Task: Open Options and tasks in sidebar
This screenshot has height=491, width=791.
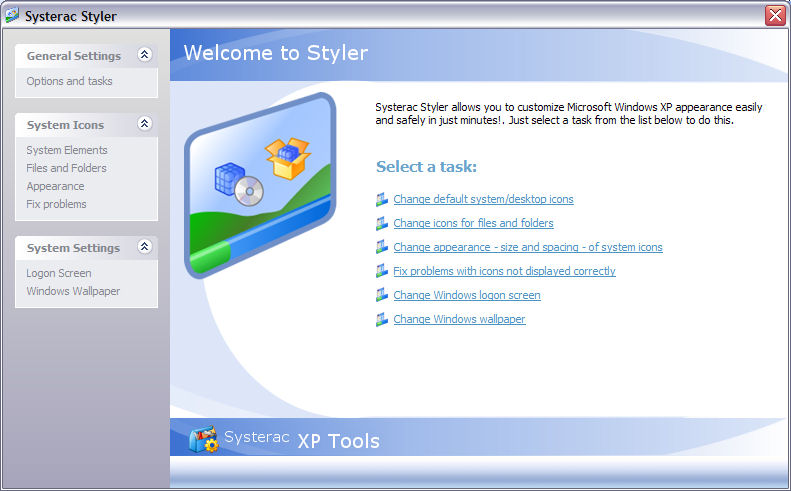Action: (x=70, y=81)
